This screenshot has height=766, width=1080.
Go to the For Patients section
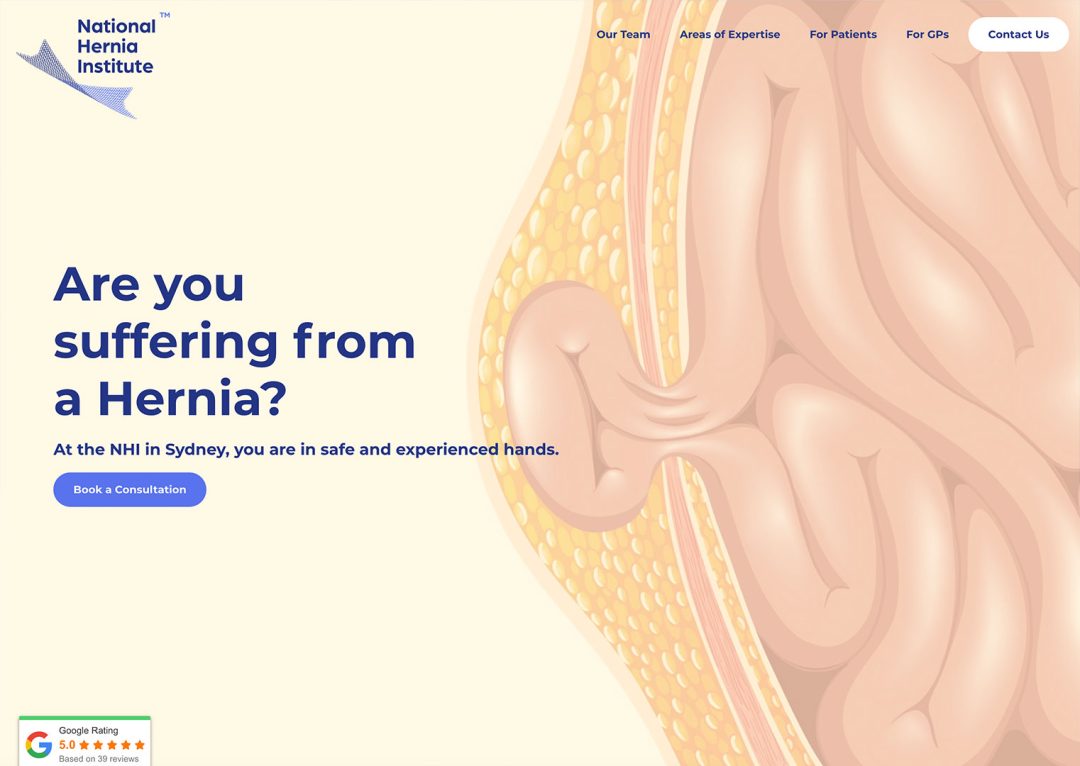[x=843, y=34]
